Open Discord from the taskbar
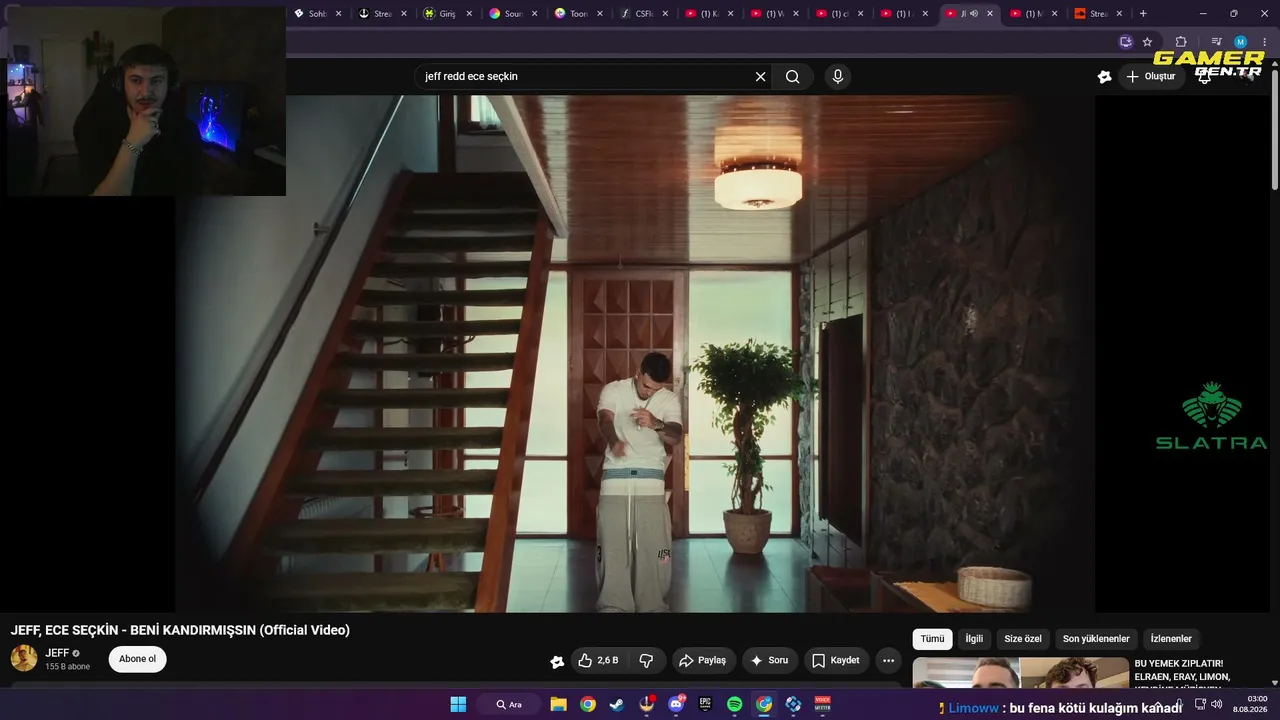Screen dimensions: 1280x720 (676, 704)
